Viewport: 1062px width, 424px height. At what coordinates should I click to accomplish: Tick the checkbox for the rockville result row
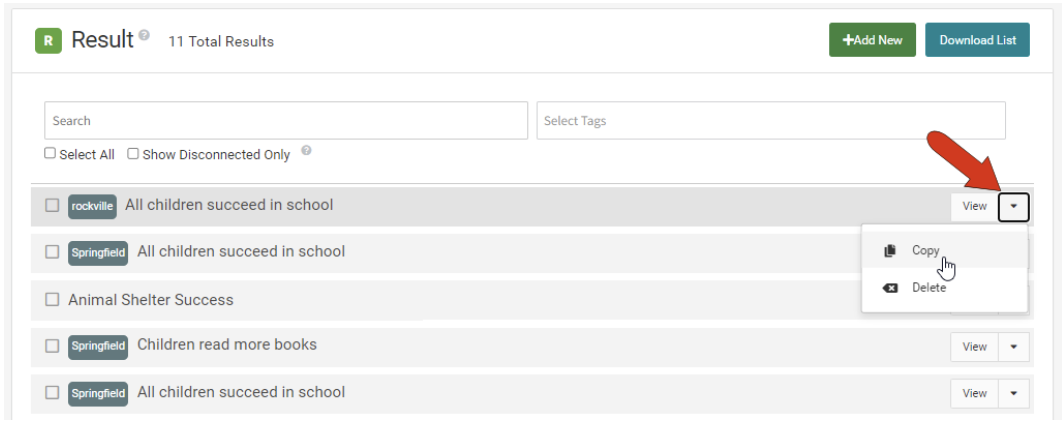(52, 206)
